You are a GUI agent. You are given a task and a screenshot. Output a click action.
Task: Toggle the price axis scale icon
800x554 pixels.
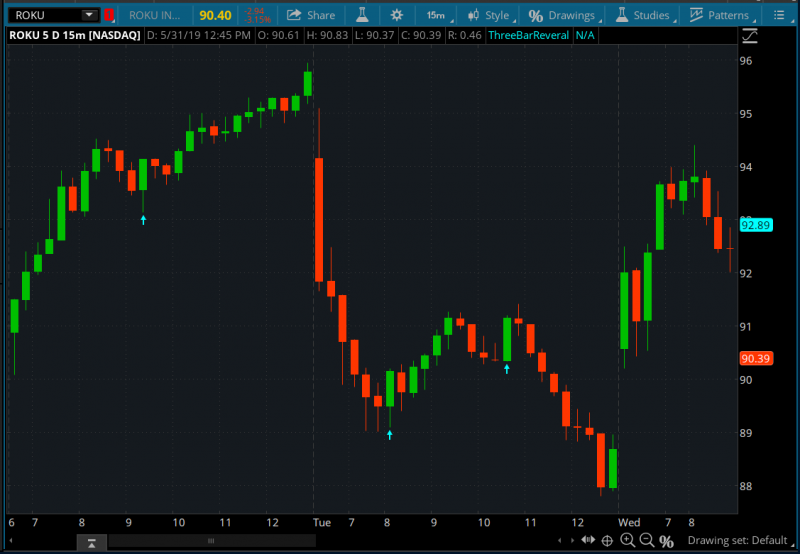tap(749, 36)
